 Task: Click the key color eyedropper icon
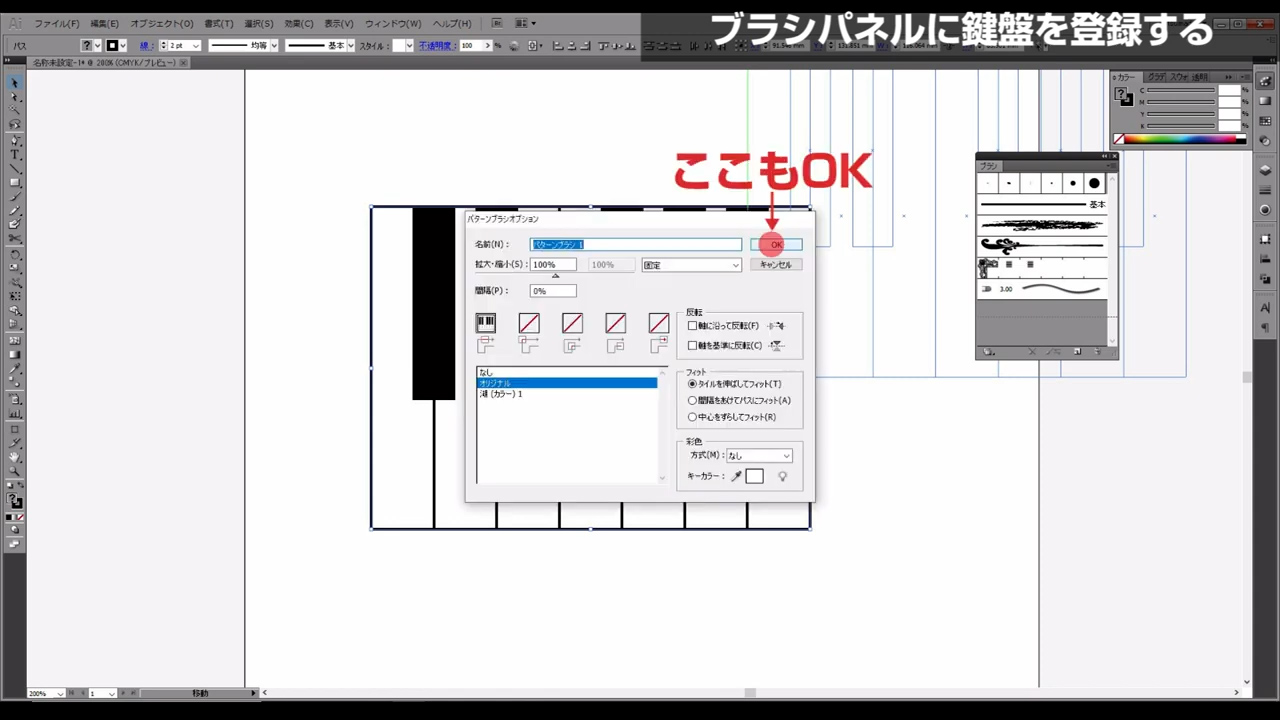click(x=737, y=477)
